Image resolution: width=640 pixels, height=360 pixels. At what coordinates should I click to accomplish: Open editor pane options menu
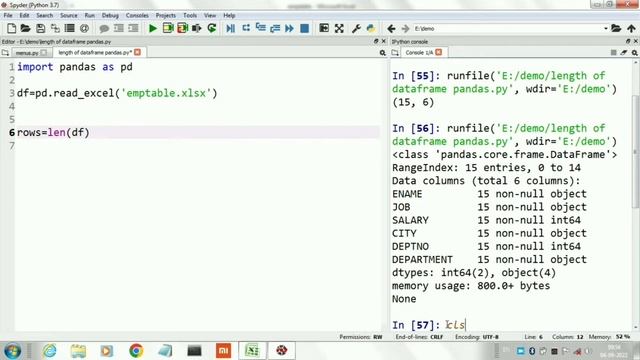(x=382, y=53)
